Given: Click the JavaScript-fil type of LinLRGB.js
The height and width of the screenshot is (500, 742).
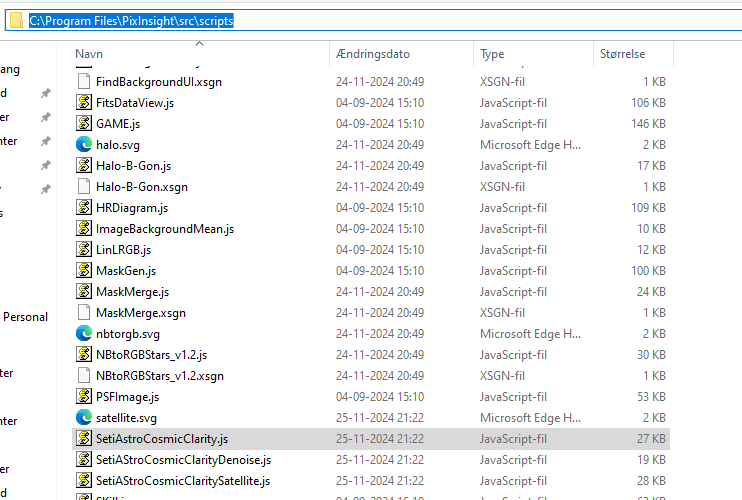Looking at the screenshot, I should (x=513, y=250).
